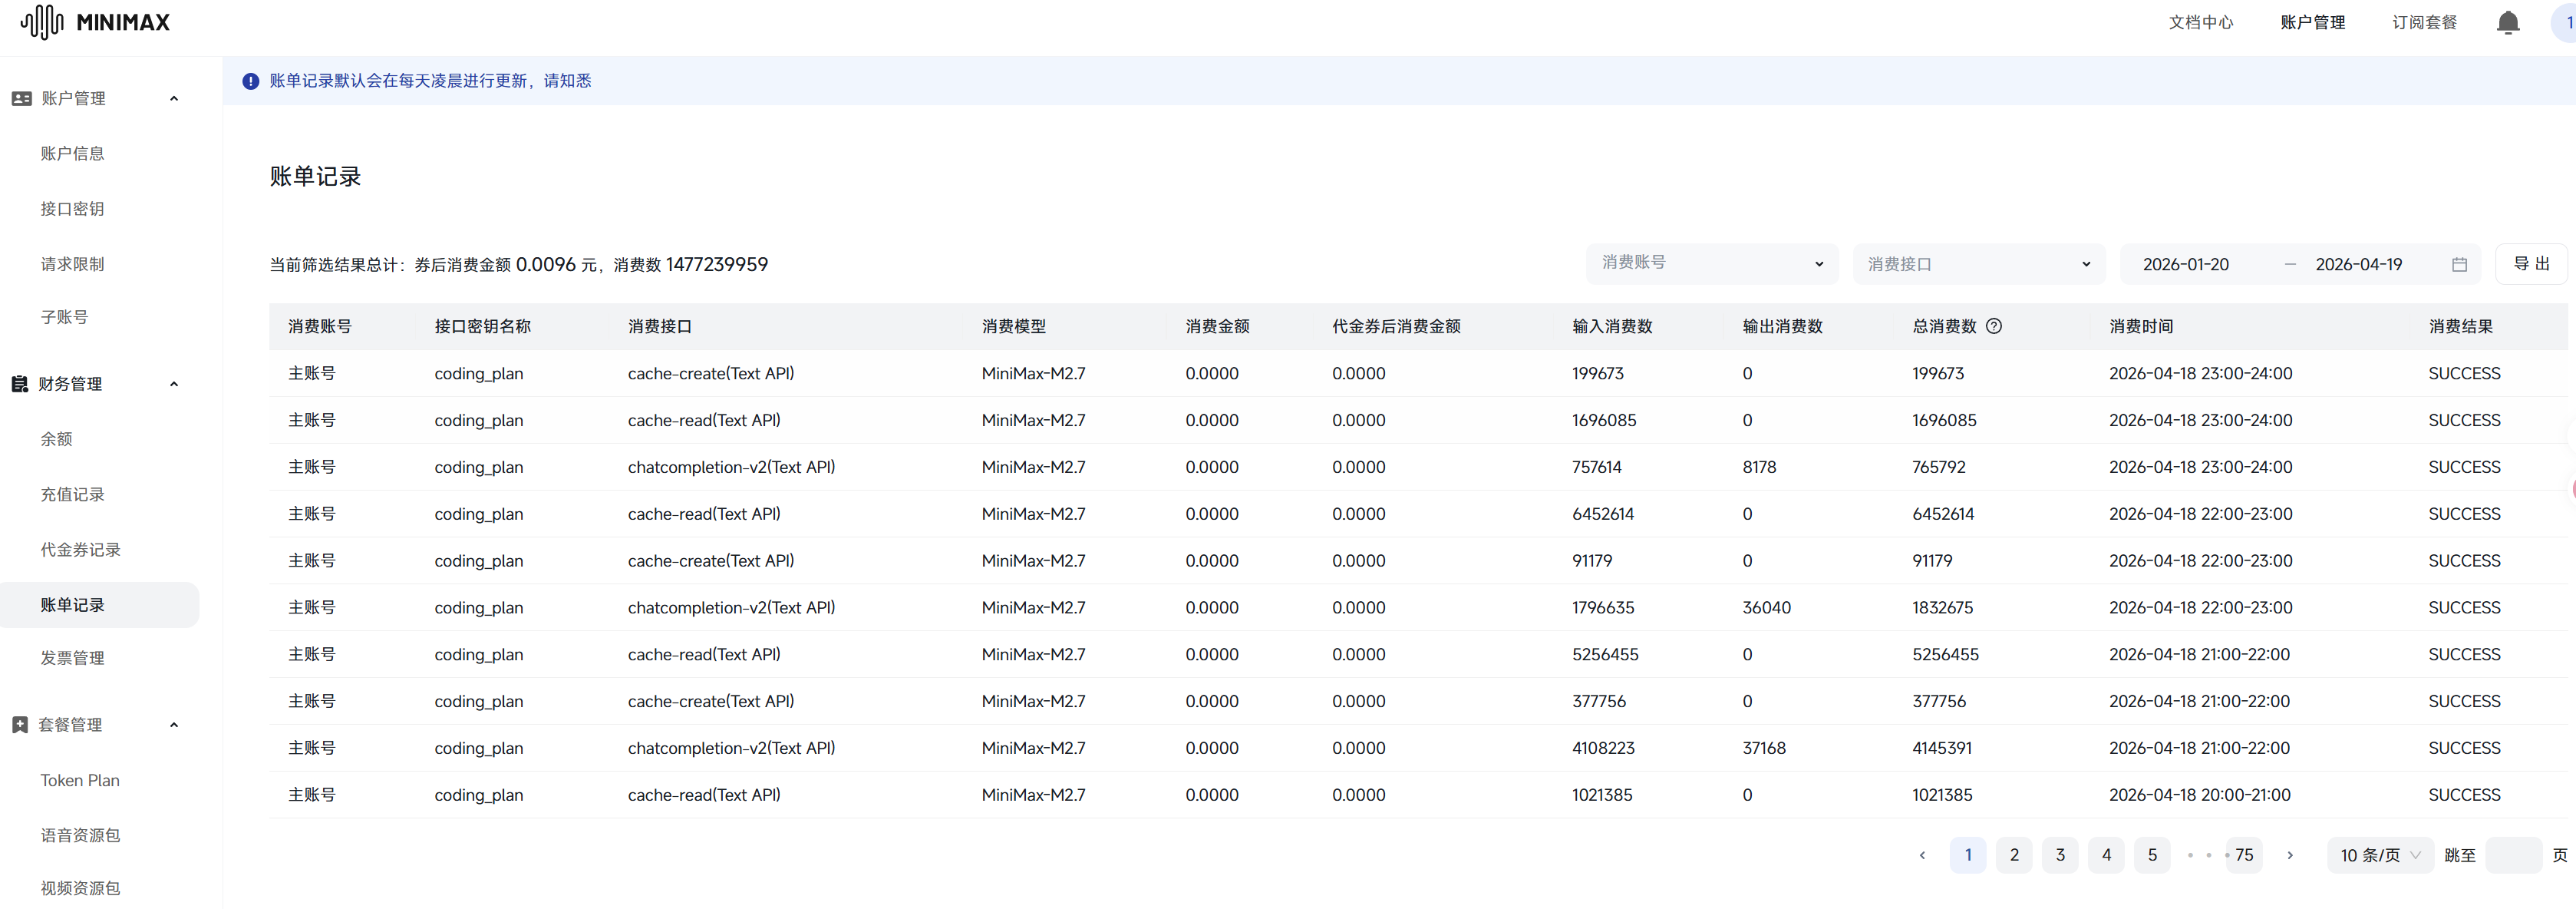Click the summary count 1477239959
The width and height of the screenshot is (2576, 909).
pyautogui.click(x=716, y=264)
